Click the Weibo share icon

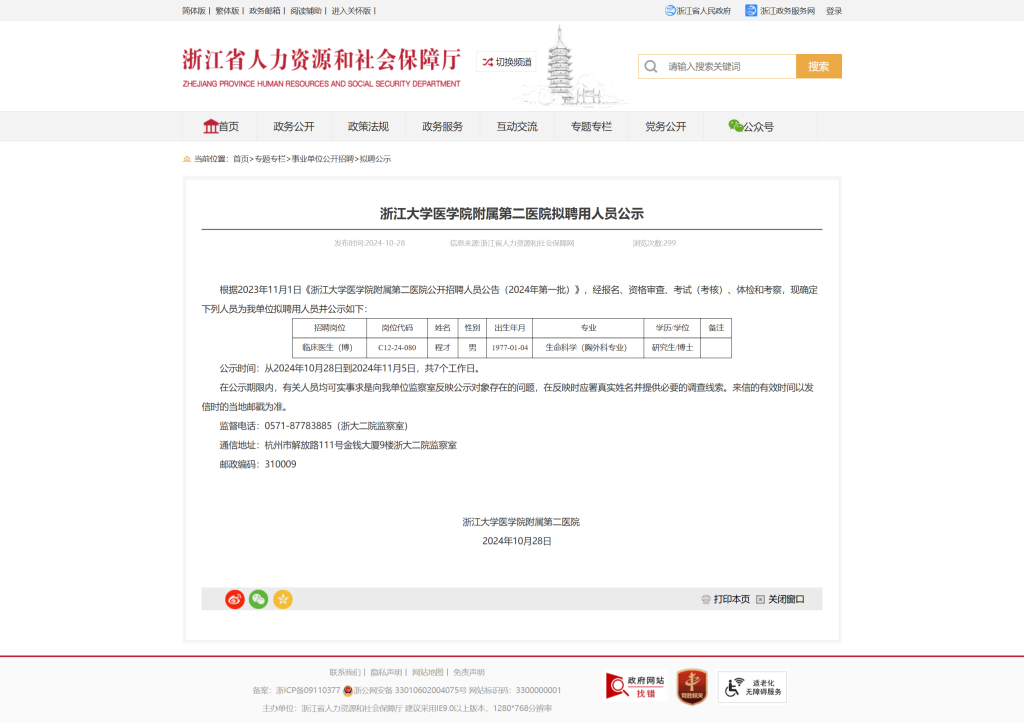tap(235, 600)
